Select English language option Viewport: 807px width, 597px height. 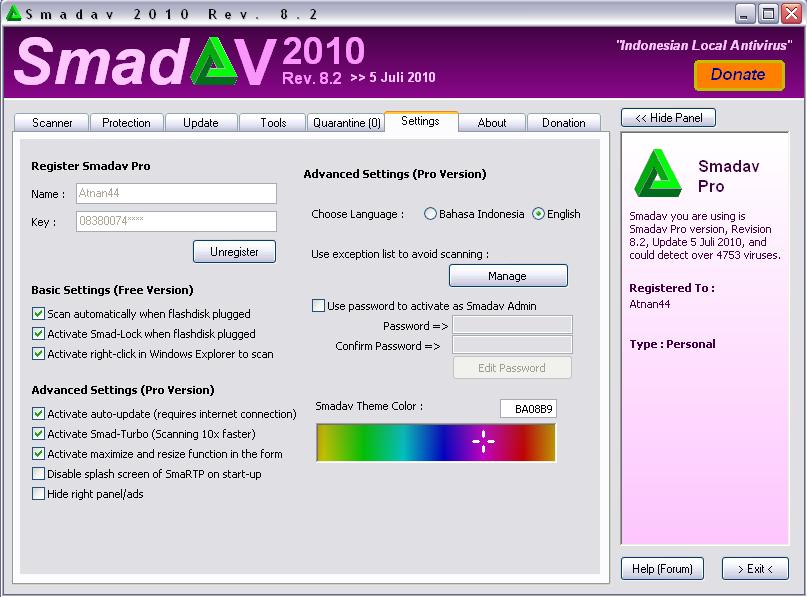538,214
